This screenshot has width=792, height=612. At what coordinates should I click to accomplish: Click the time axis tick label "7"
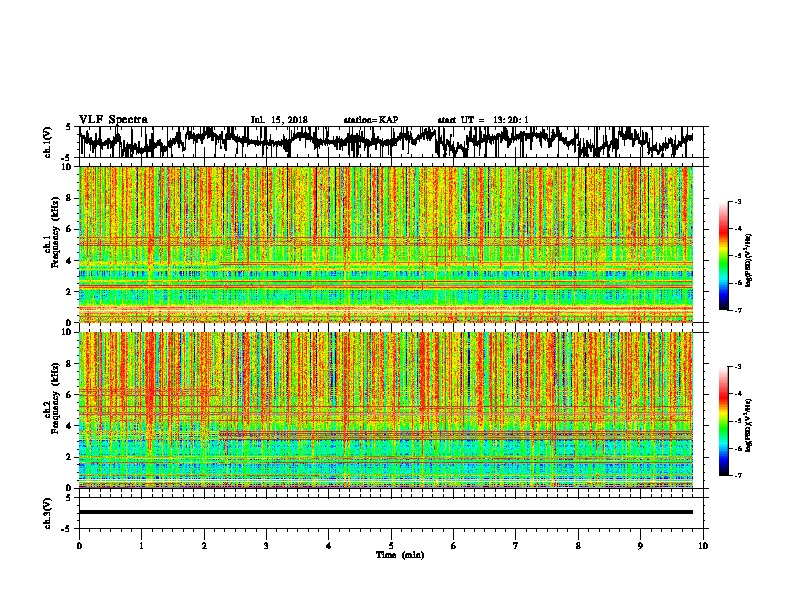pyautogui.click(x=516, y=546)
